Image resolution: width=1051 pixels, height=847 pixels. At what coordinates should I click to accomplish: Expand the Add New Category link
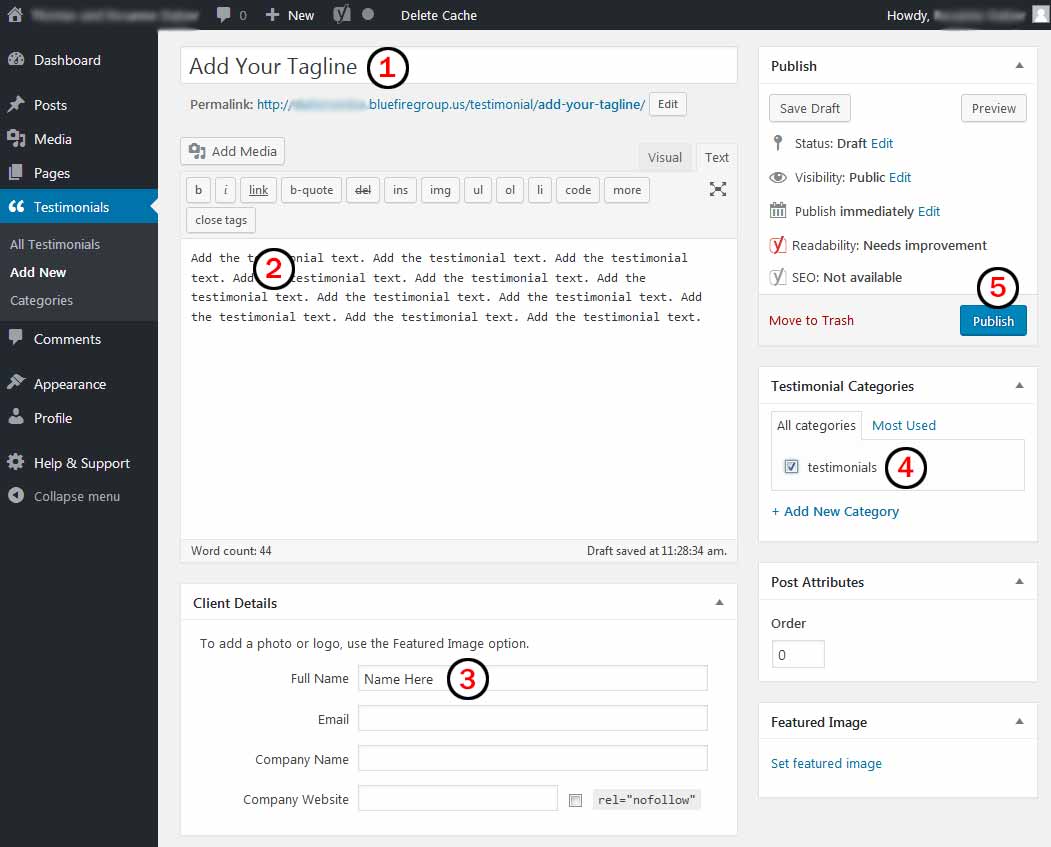(834, 511)
